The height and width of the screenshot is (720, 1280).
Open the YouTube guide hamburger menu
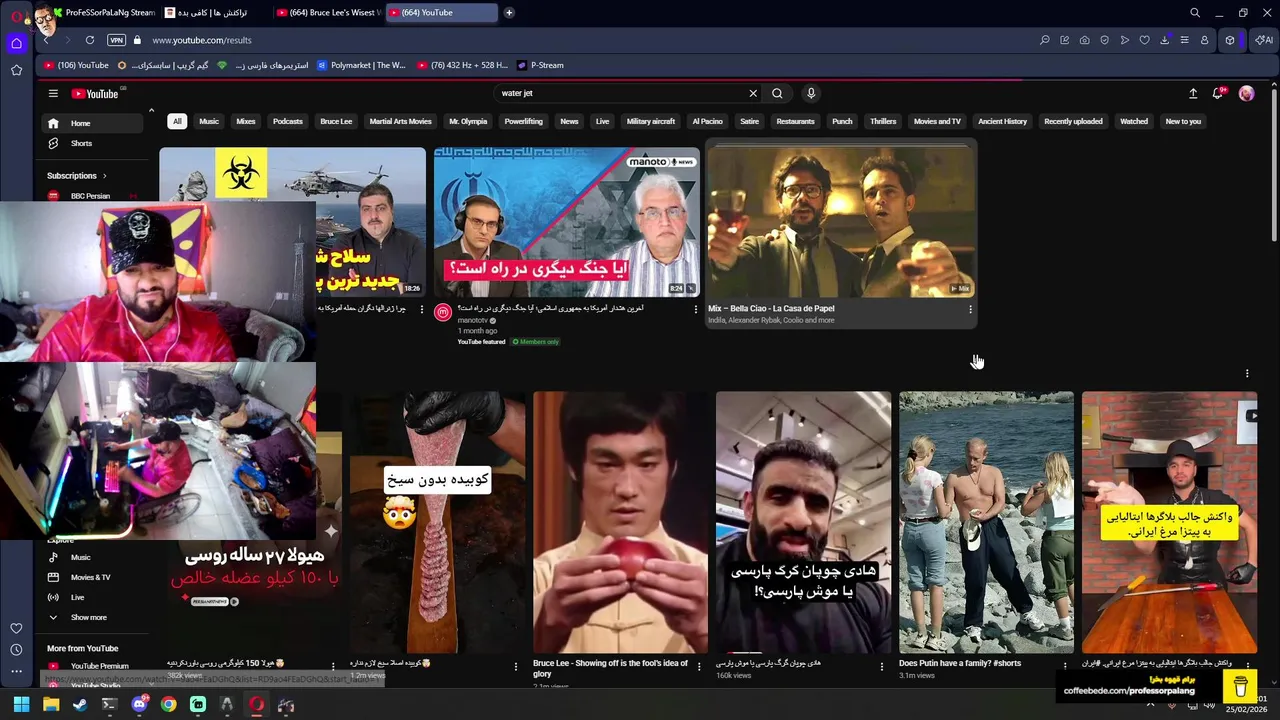pos(53,93)
